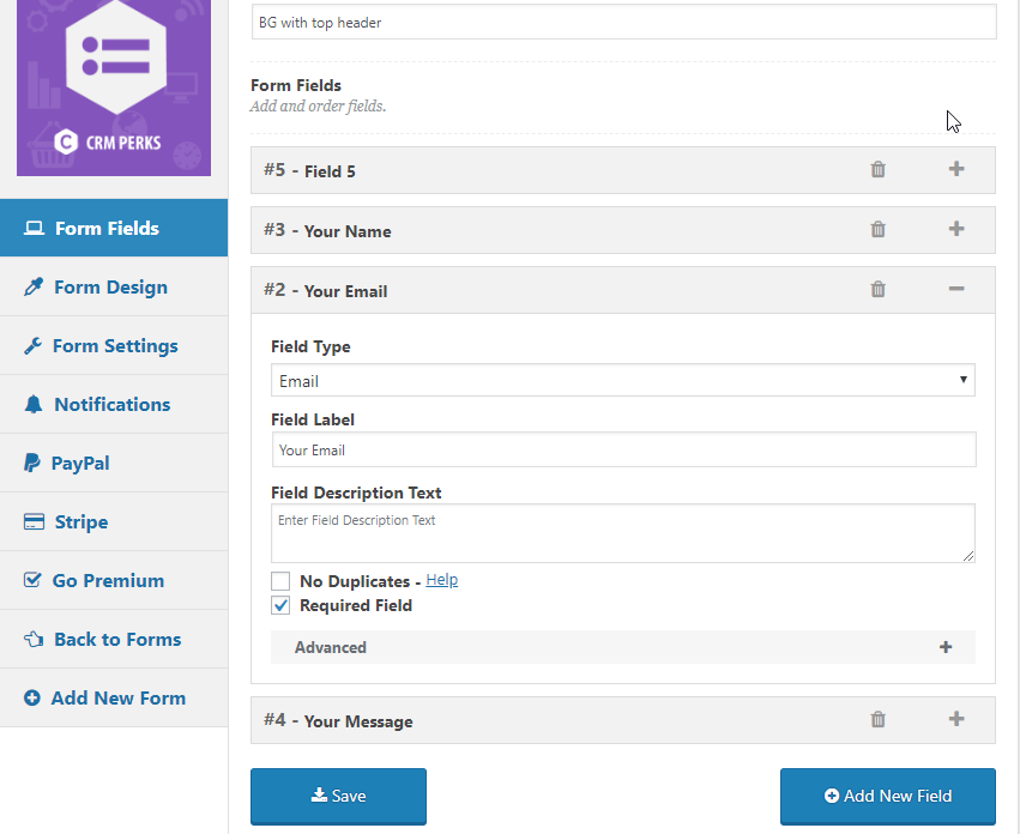The image size is (1020, 834).
Task: Open the Notifications section
Action: (x=108, y=404)
